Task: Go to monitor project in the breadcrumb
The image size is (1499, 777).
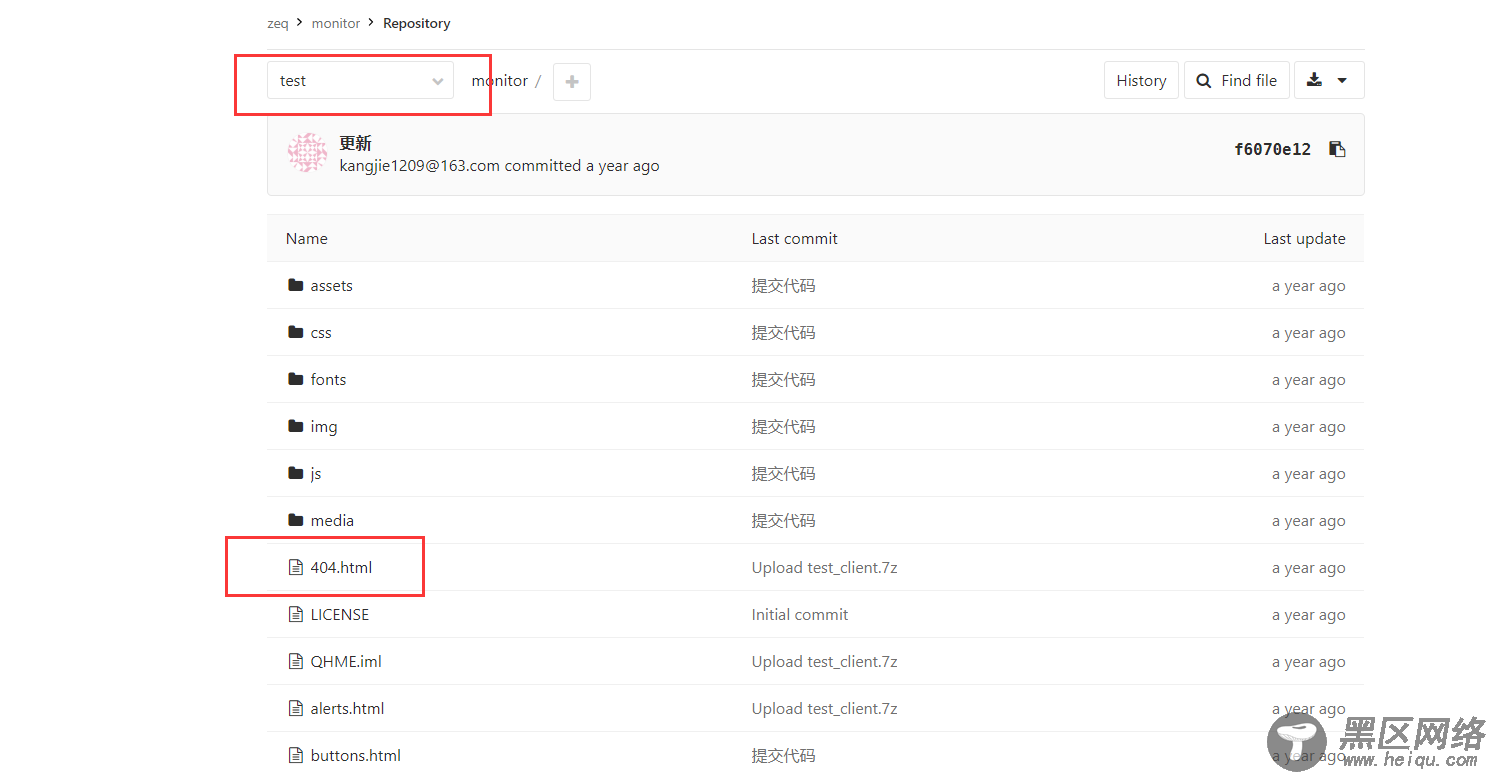Action: point(336,23)
